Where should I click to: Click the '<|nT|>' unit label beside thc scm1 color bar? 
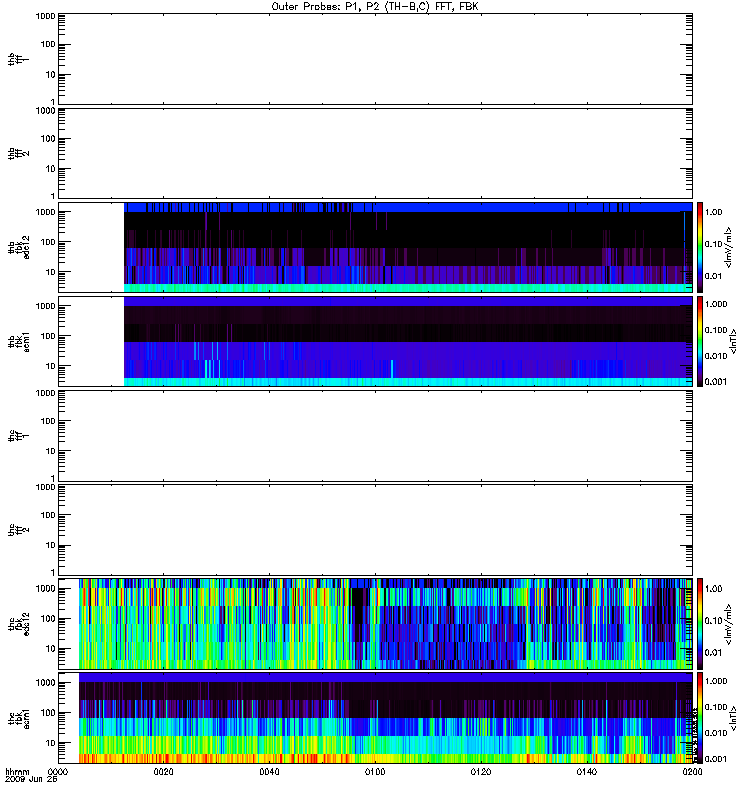coord(733,718)
